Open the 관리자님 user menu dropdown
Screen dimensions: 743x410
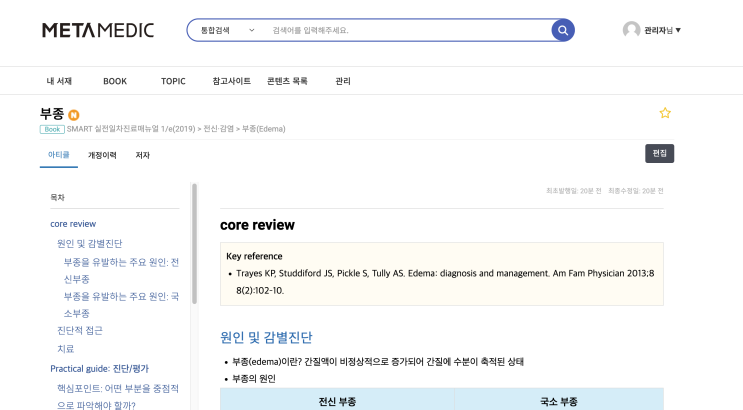(x=662, y=30)
